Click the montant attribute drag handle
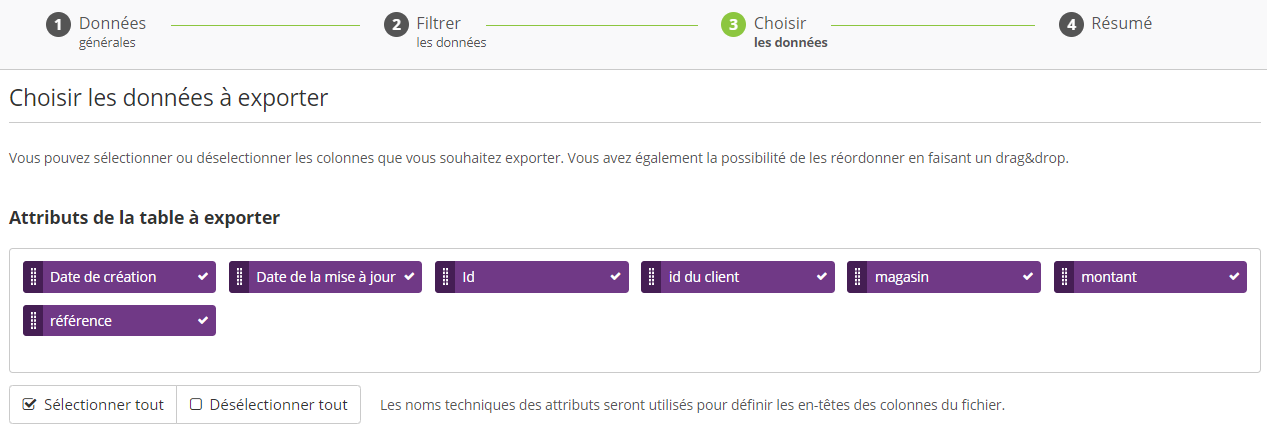This screenshot has width=1267, height=446. click(1064, 277)
